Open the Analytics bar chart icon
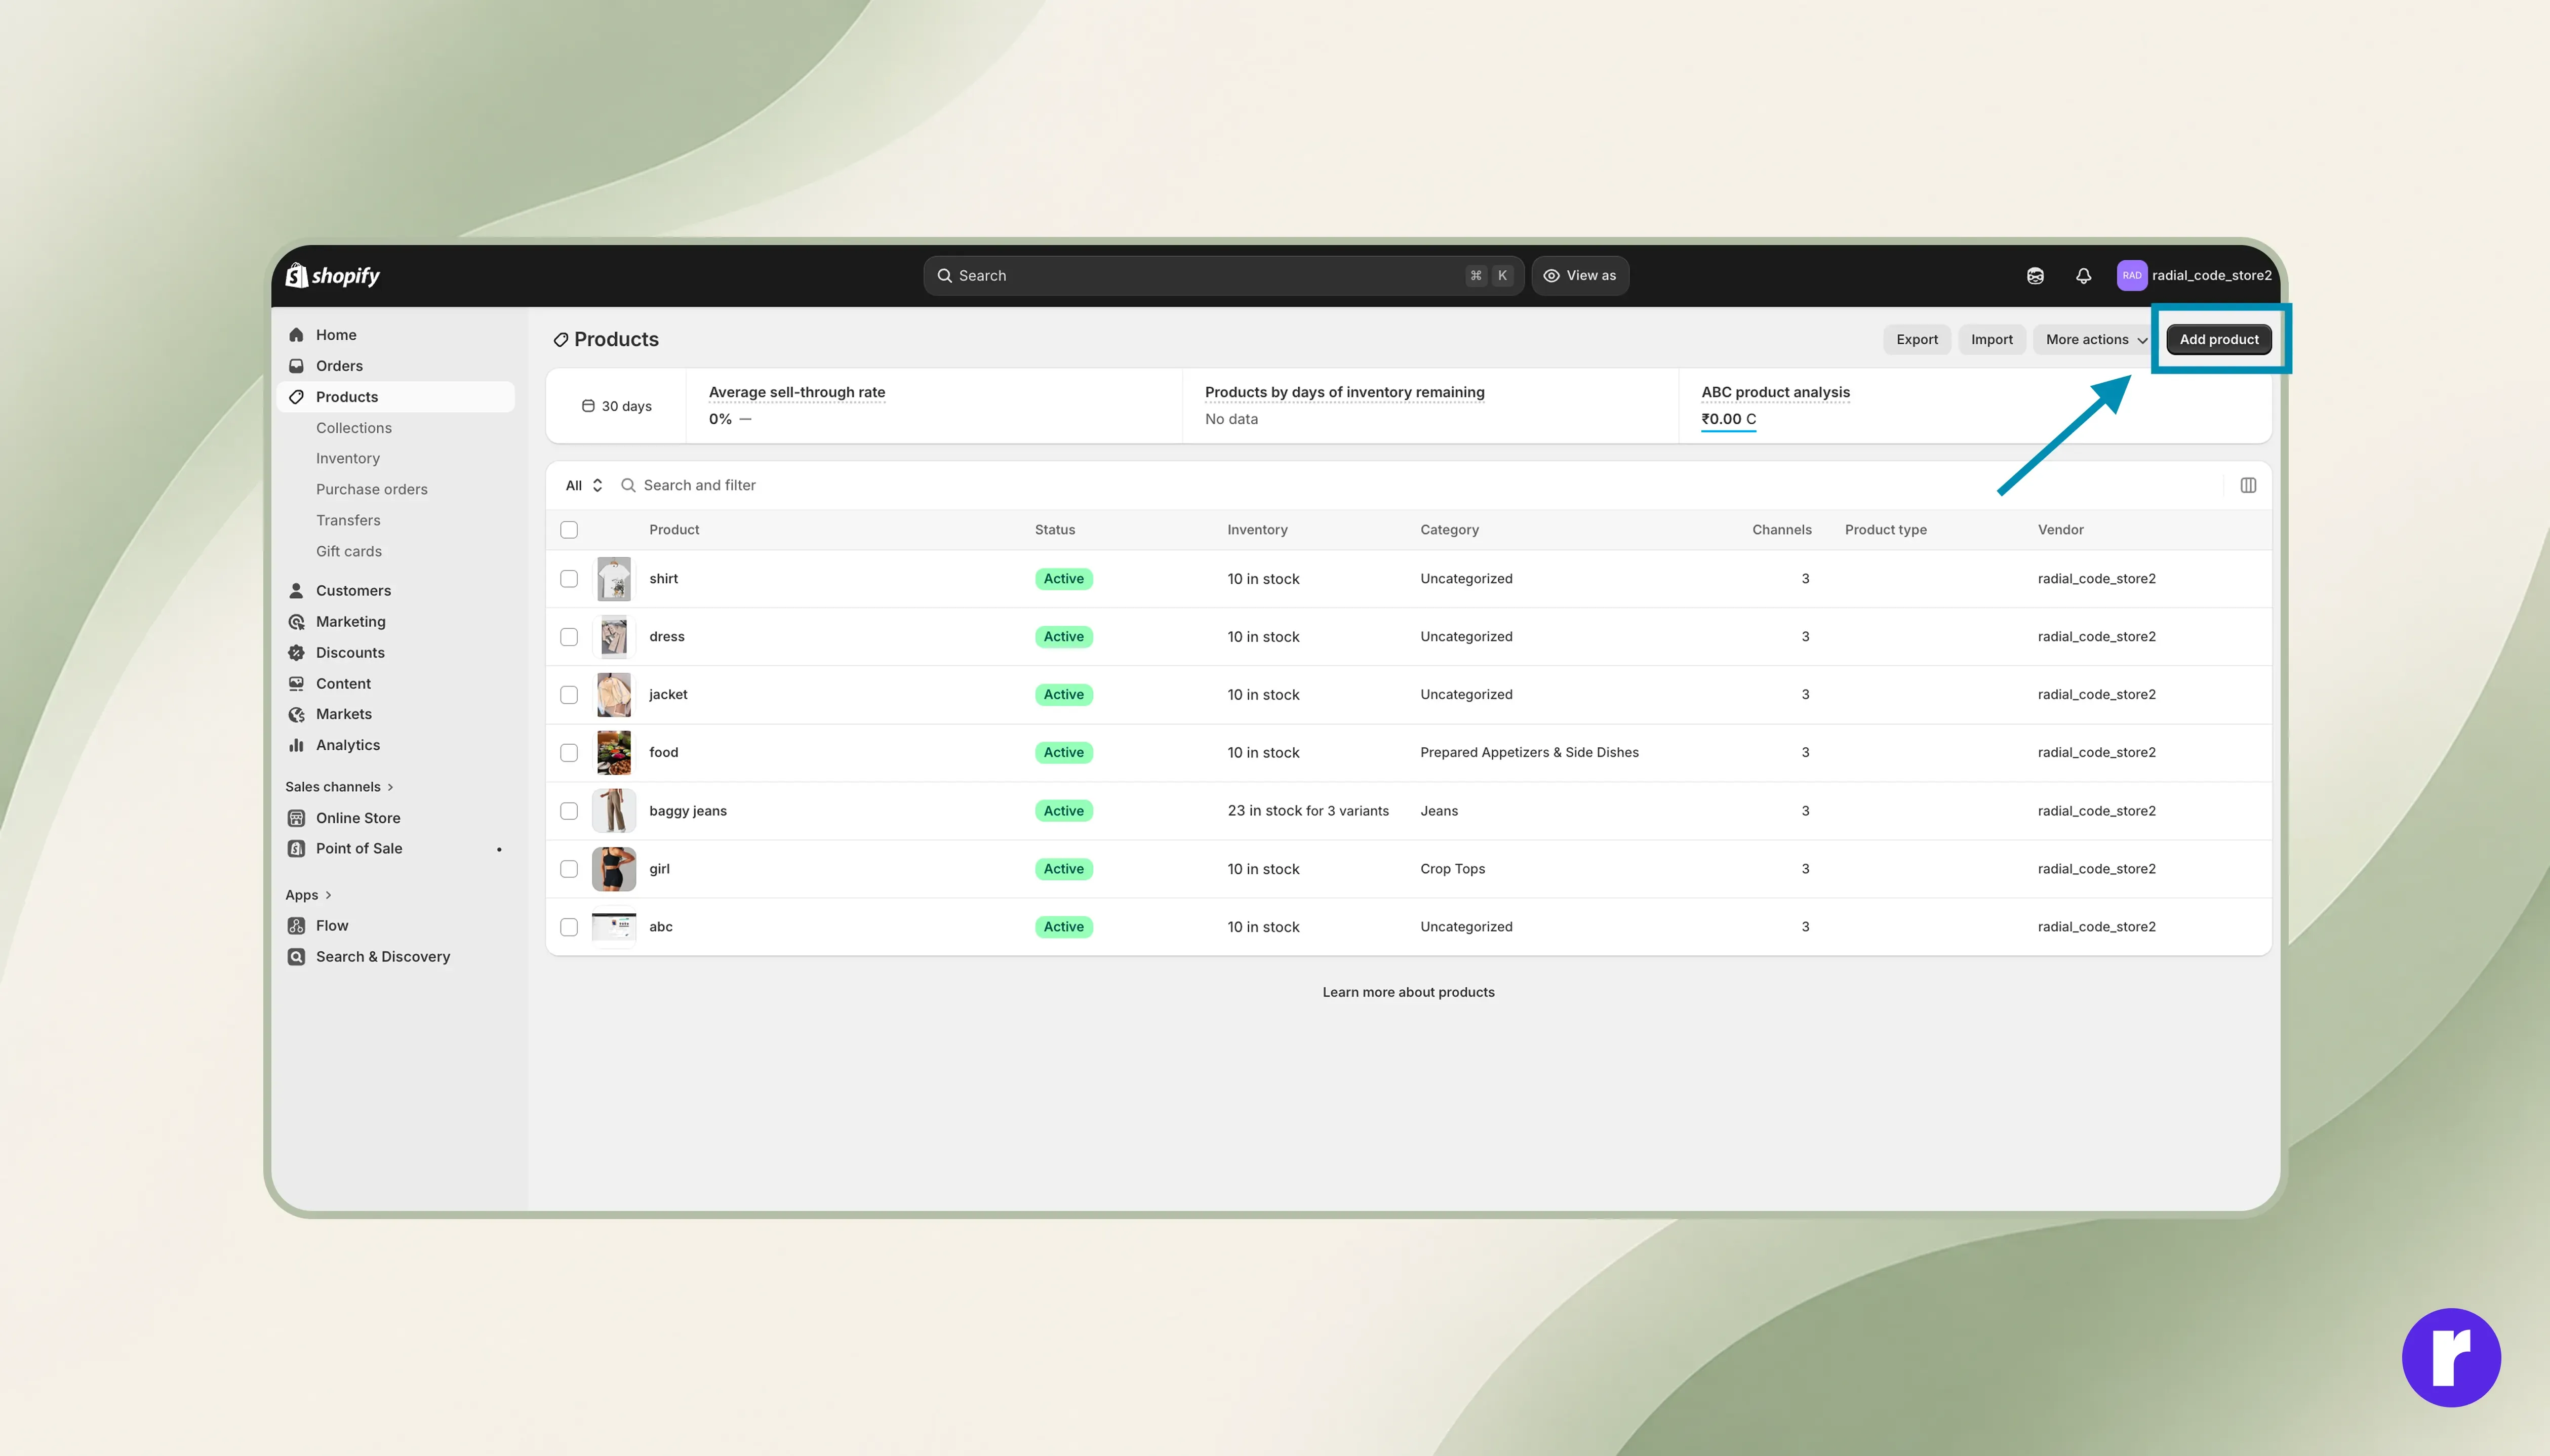 296,745
